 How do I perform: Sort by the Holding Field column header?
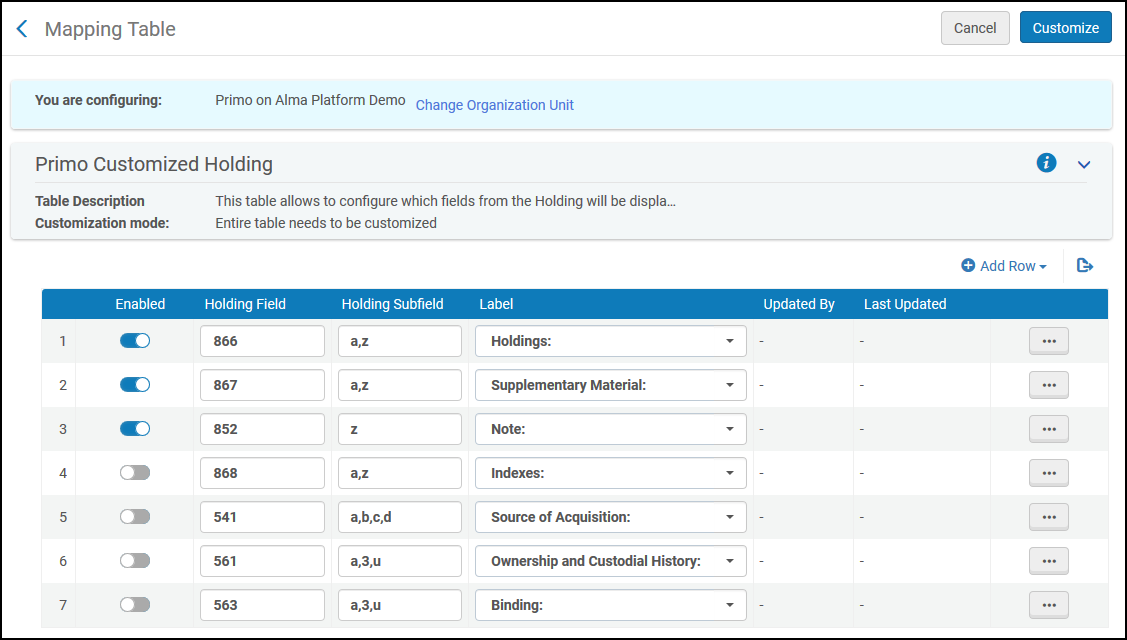245,304
